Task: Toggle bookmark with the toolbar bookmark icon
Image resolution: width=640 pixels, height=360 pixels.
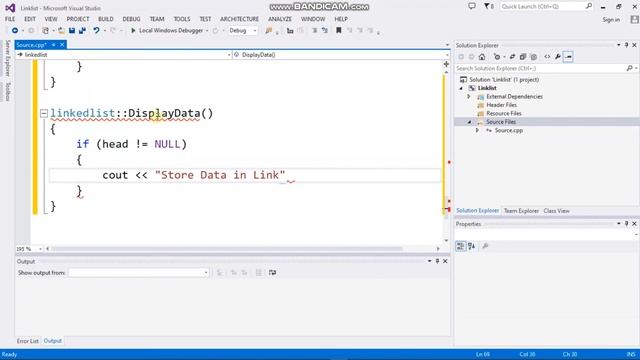Action: [x=338, y=31]
